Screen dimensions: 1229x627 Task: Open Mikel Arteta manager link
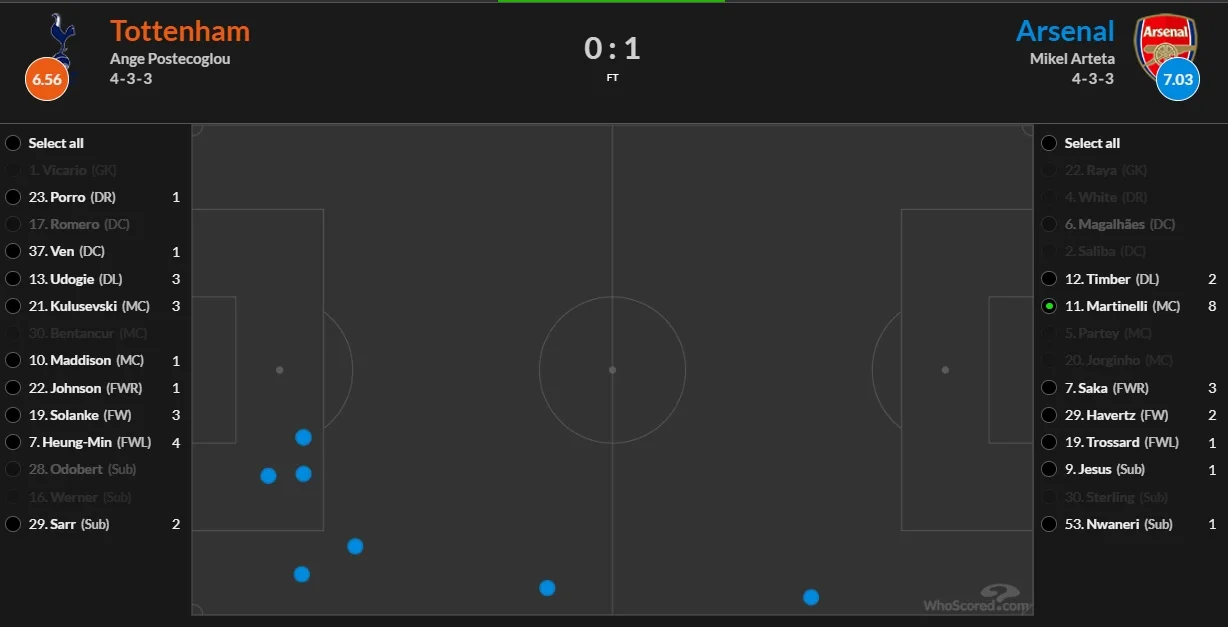(x=1072, y=58)
